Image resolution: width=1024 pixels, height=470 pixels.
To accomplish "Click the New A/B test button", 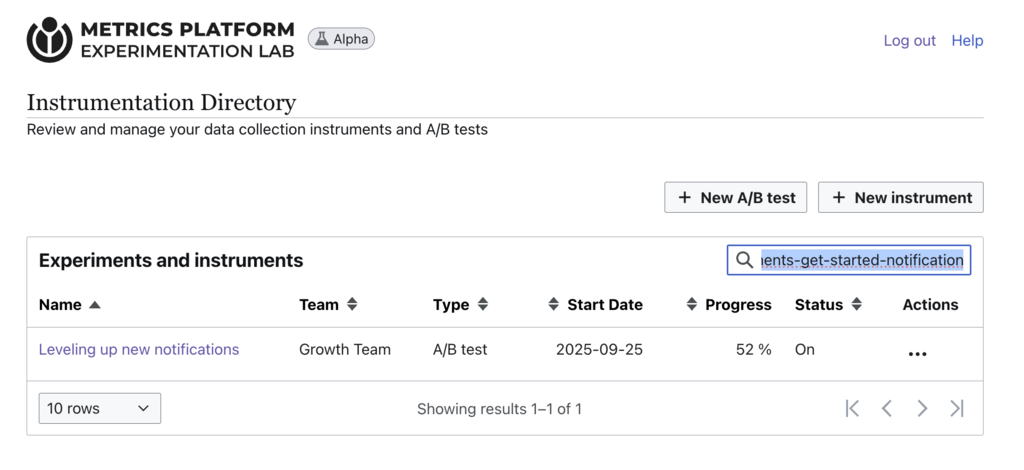I will click(736, 197).
